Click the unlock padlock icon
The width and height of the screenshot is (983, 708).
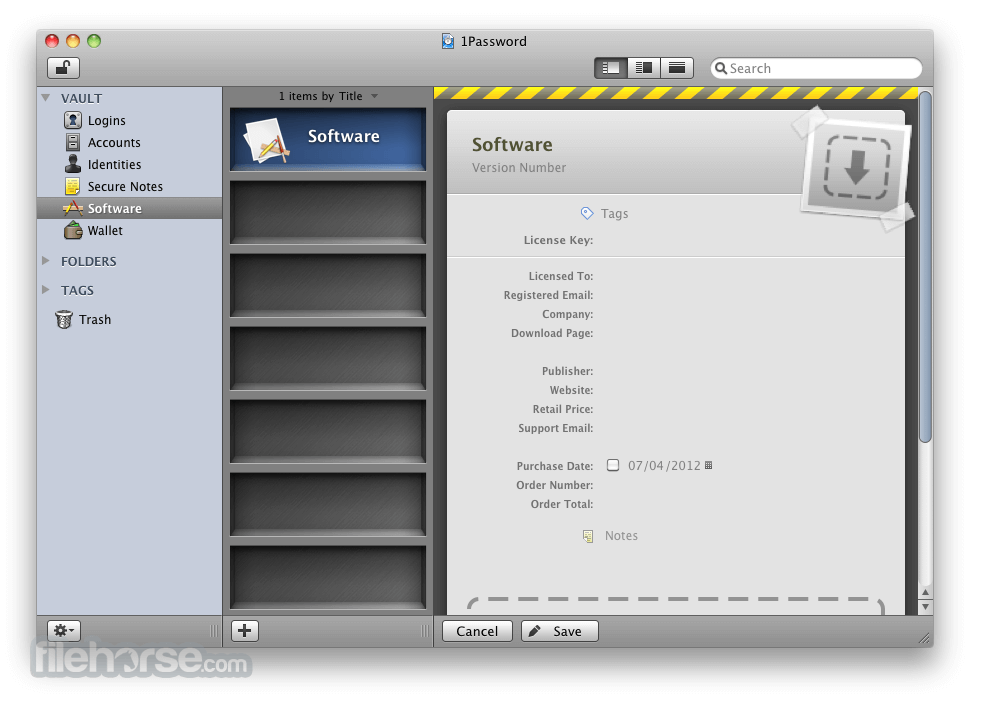(63, 68)
